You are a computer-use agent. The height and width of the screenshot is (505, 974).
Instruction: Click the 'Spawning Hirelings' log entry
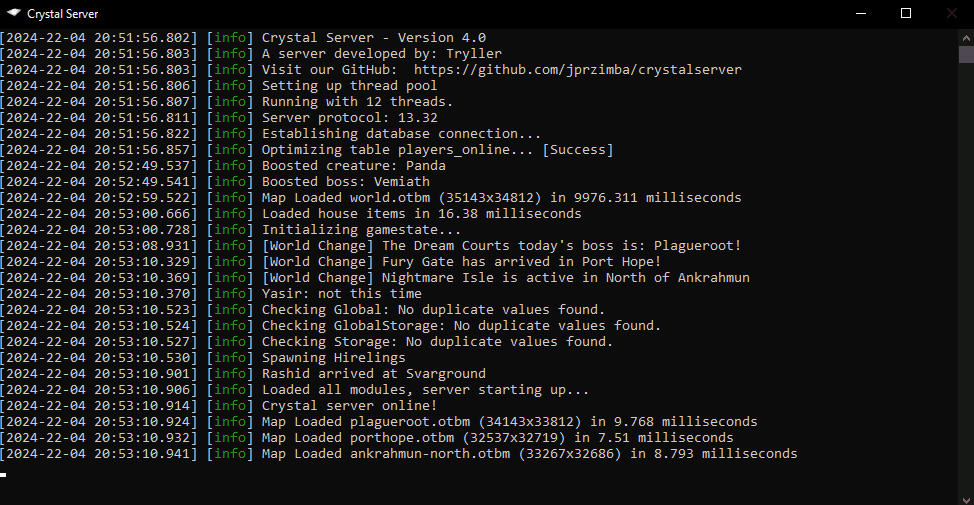[333, 358]
